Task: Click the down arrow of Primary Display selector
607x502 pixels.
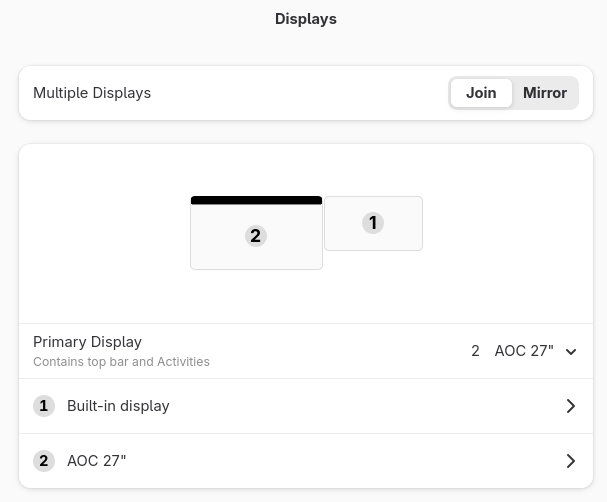Action: pos(571,352)
